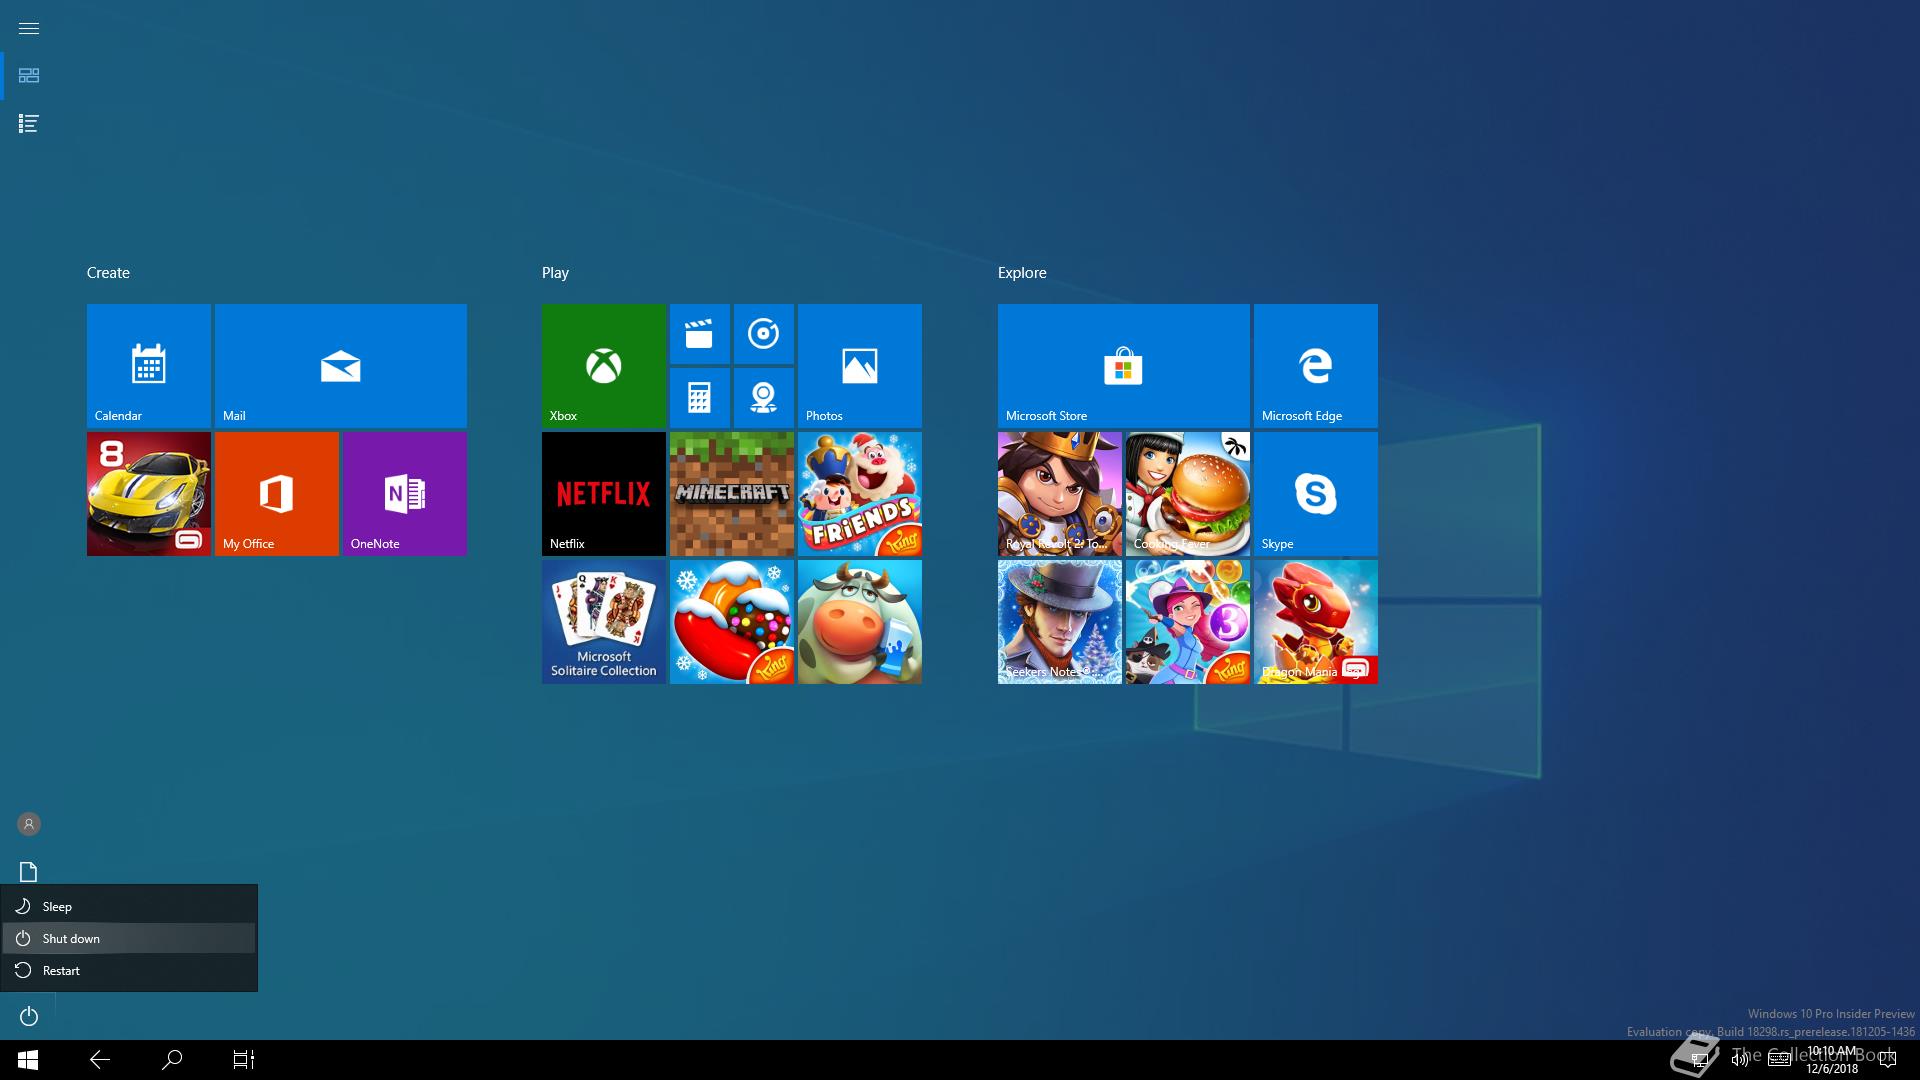
Task: Open the Calculator small tile
Action: [x=699, y=398]
